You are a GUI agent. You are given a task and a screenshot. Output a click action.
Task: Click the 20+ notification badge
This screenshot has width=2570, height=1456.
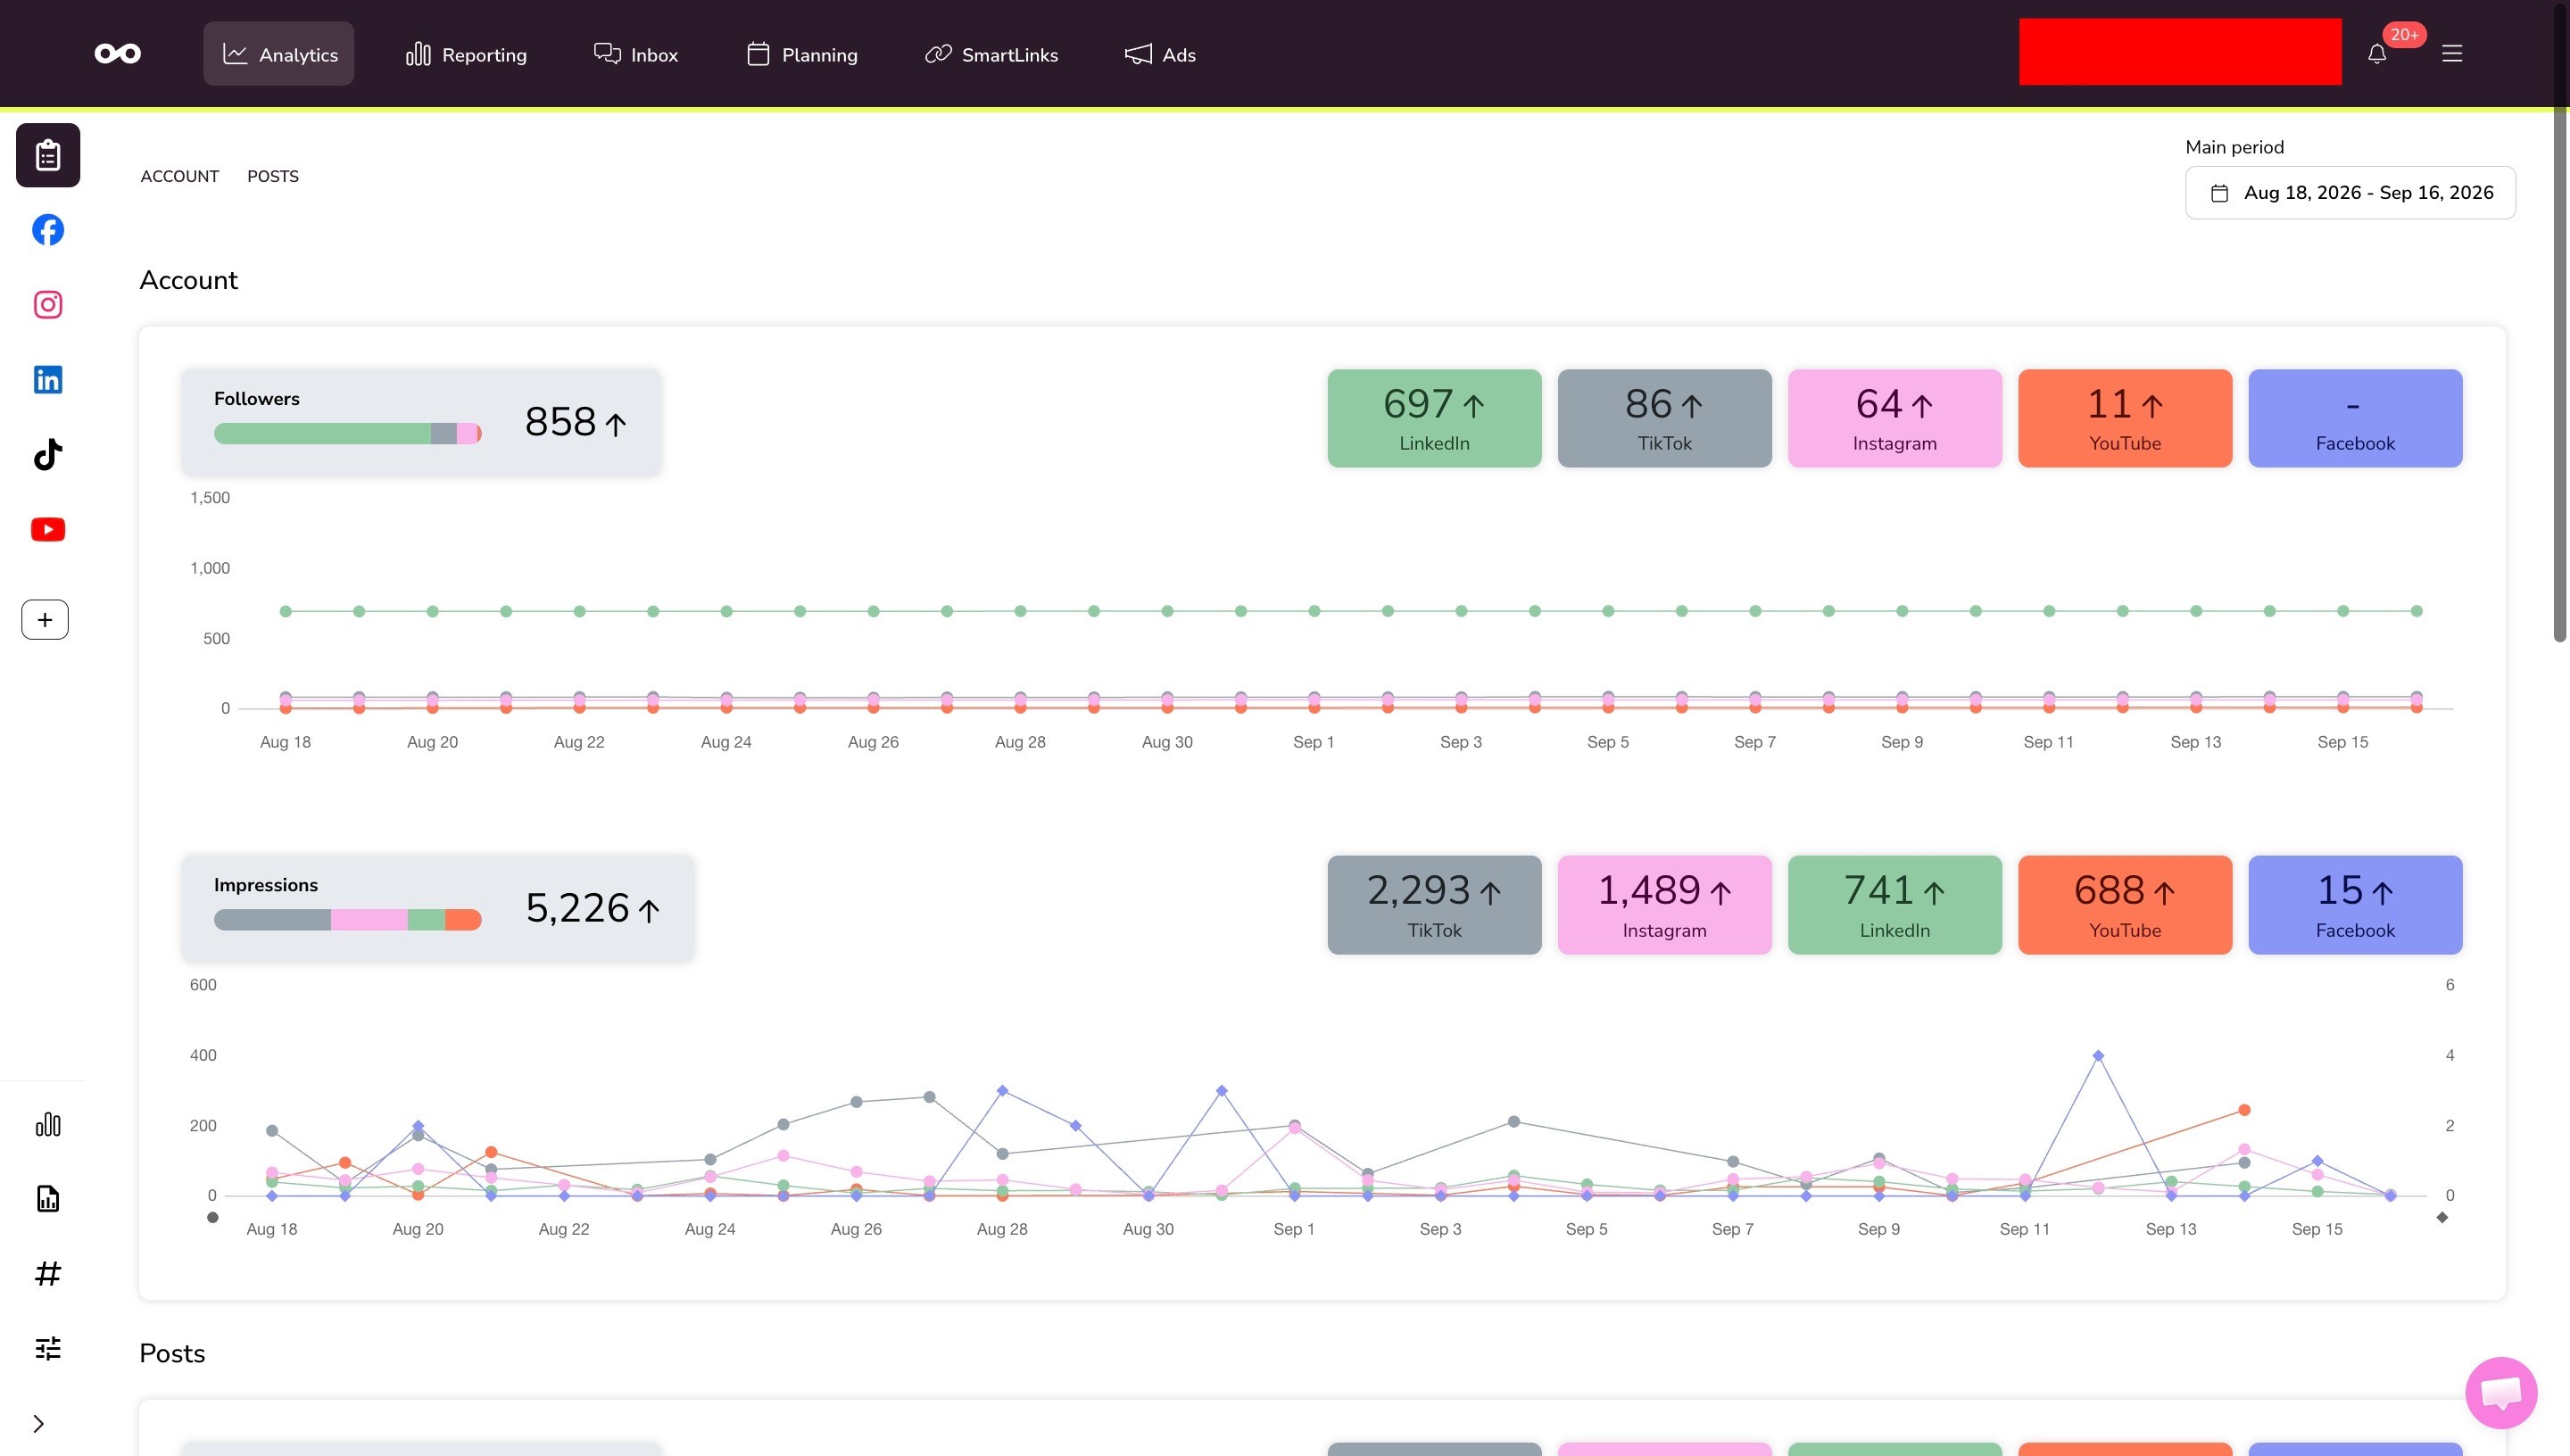coord(2404,35)
